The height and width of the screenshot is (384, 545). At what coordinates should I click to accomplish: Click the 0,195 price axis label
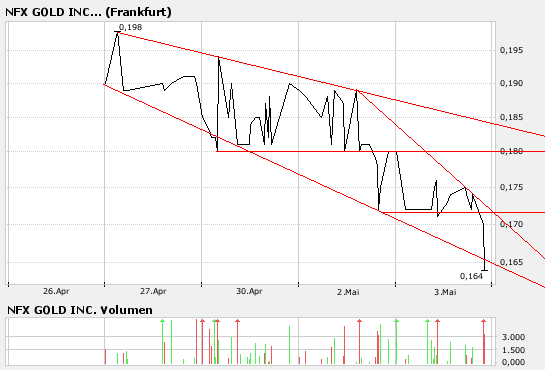pos(511,50)
